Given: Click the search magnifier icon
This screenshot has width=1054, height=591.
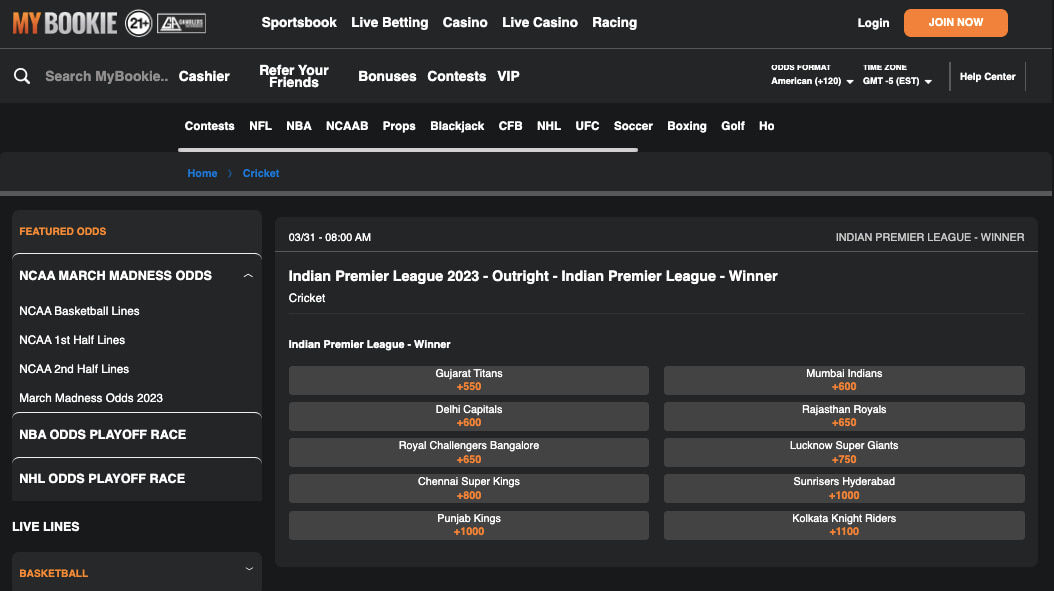Looking at the screenshot, I should pyautogui.click(x=22, y=76).
